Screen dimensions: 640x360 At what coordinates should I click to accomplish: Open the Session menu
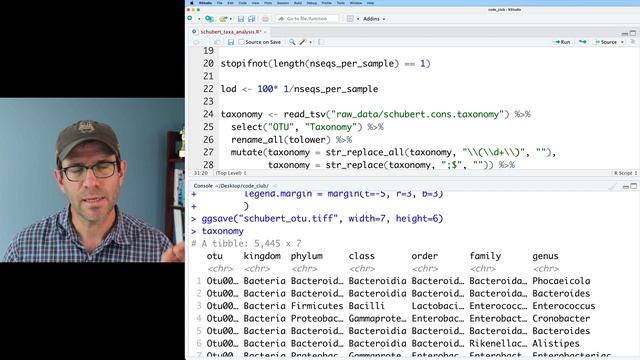coord(283,3)
